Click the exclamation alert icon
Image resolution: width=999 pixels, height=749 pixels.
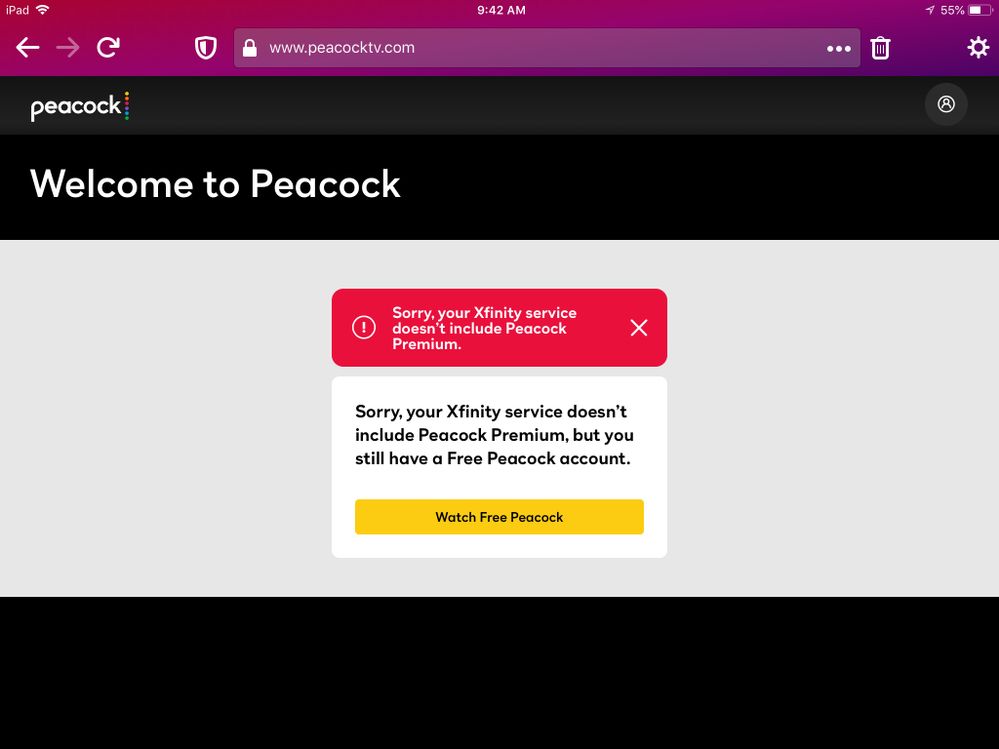coord(364,328)
